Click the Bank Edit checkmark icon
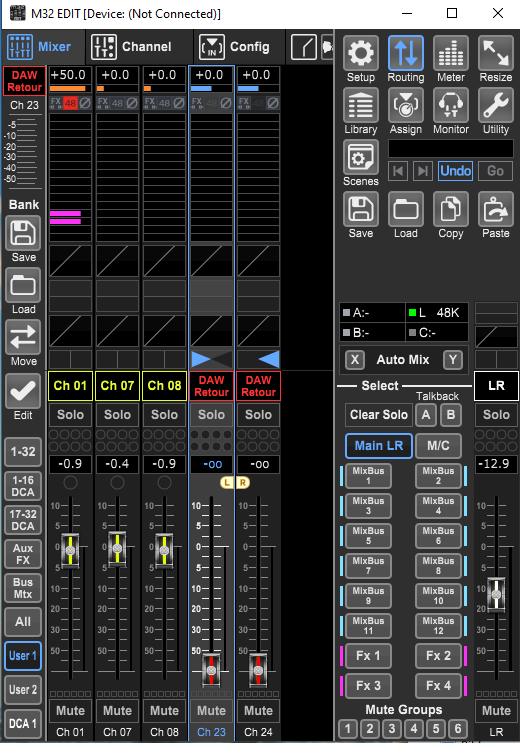 23,391
